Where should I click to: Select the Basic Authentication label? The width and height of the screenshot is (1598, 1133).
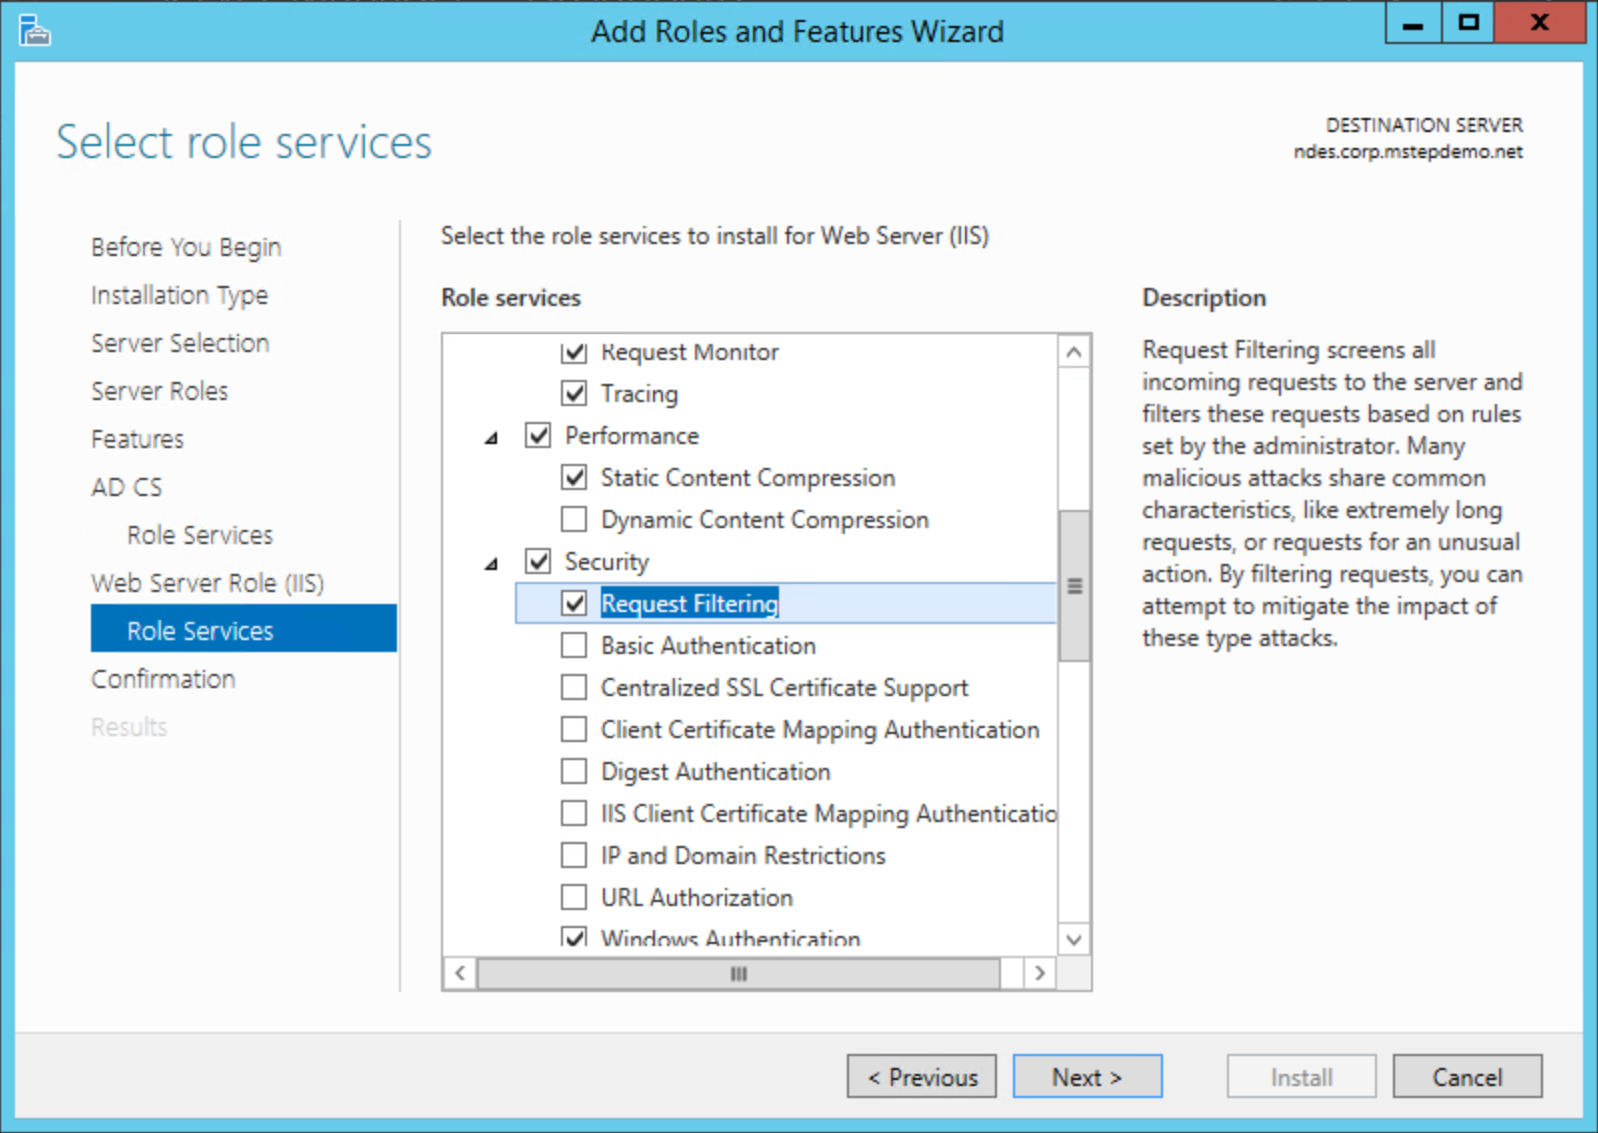pyautogui.click(x=708, y=646)
